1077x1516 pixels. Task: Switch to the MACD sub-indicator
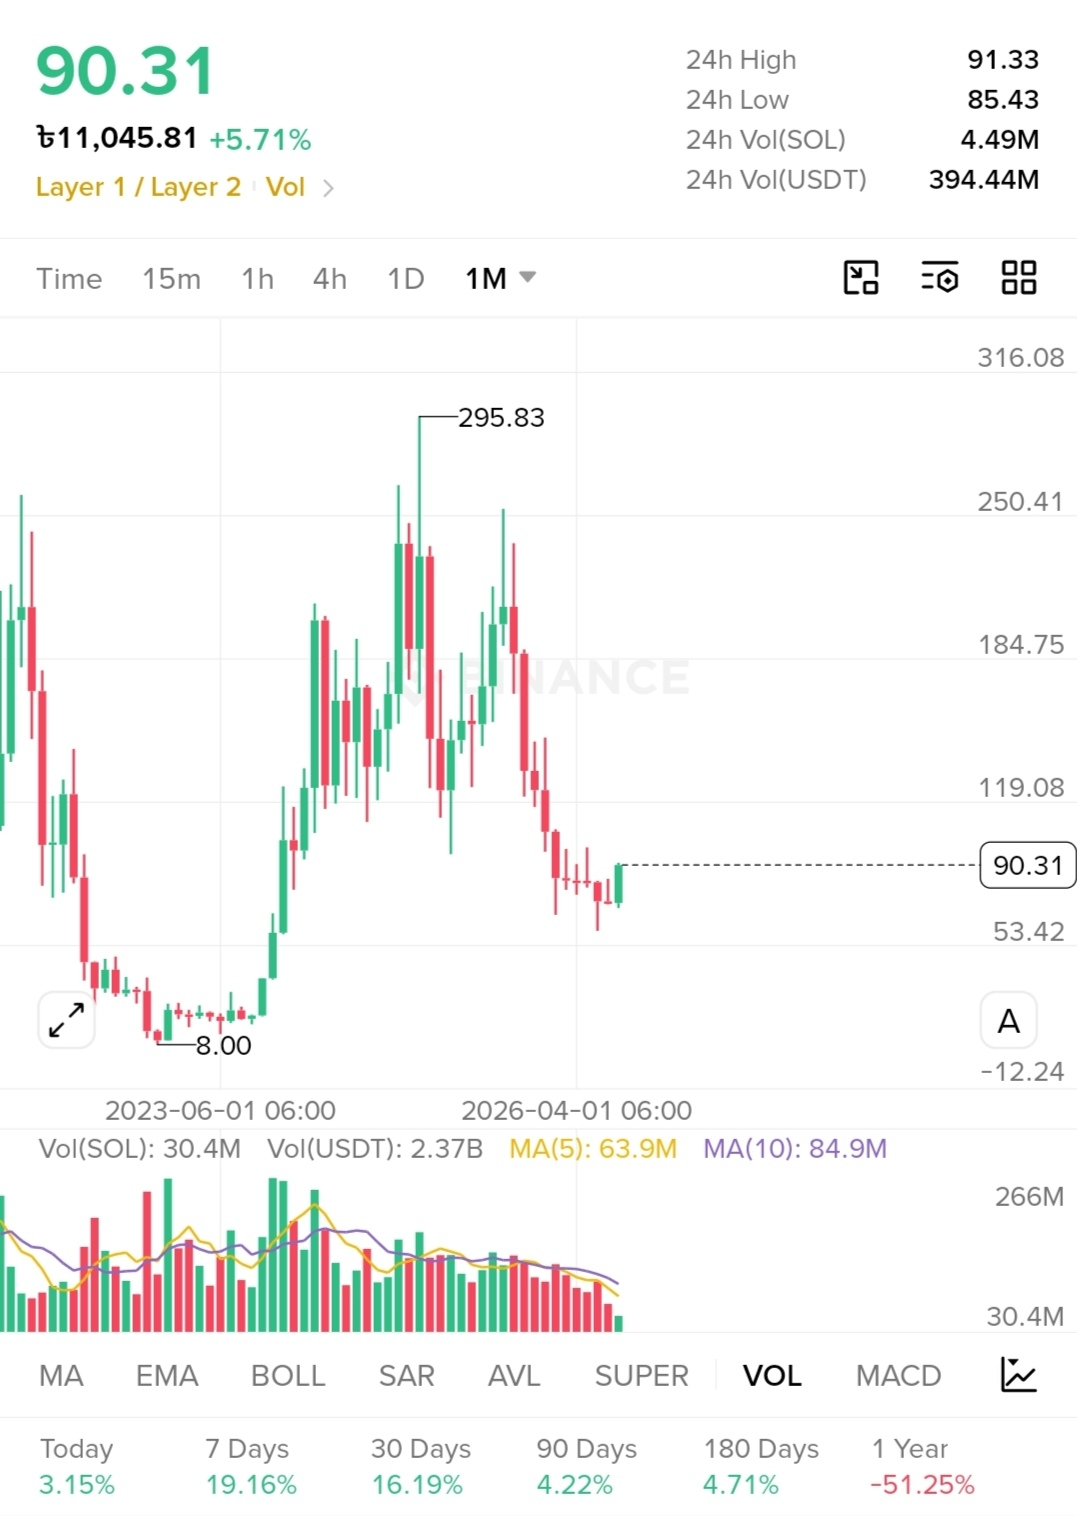point(898,1376)
